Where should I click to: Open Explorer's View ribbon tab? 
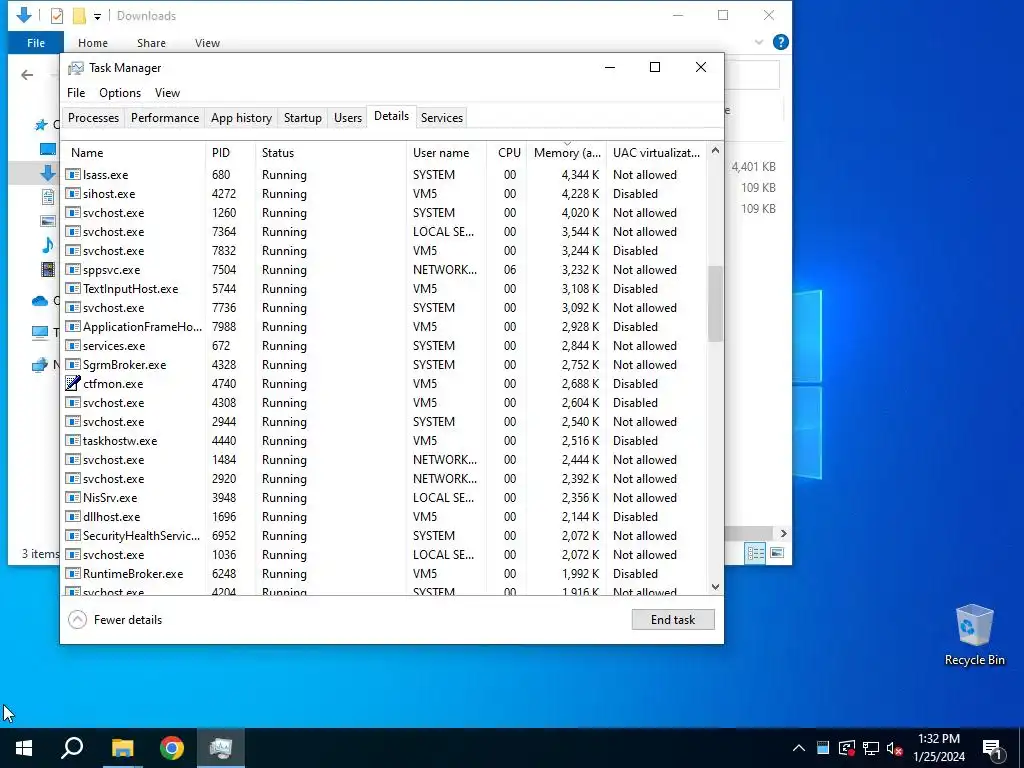pos(207,42)
